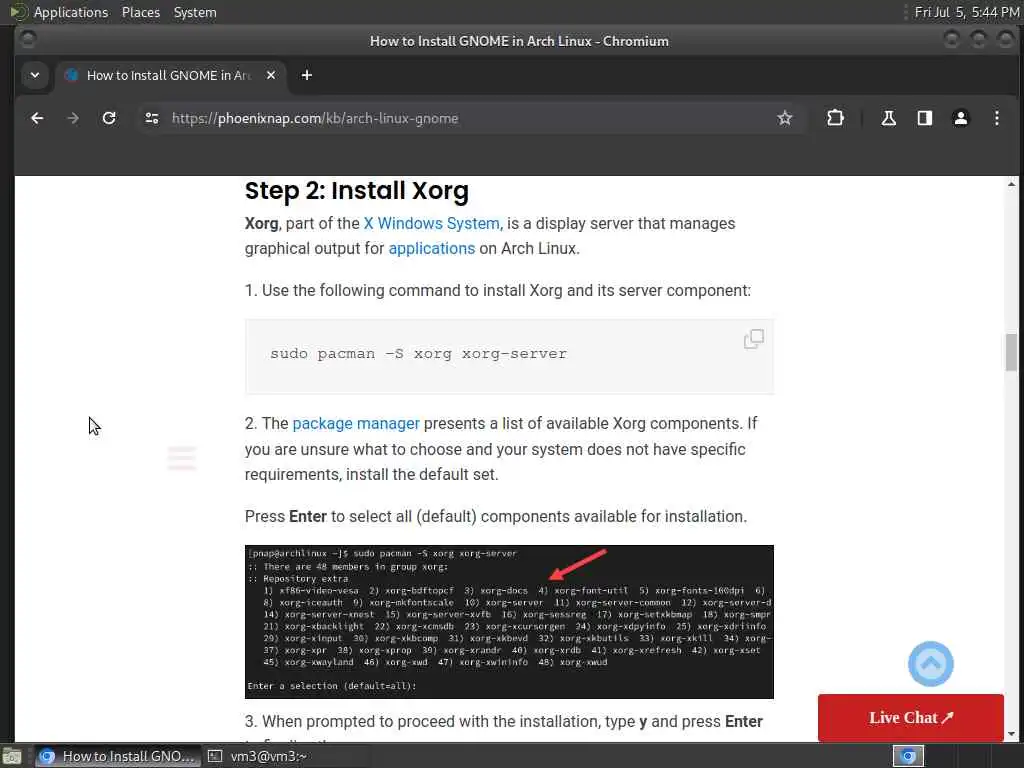This screenshot has height=768, width=1024.
Task: Open Chrome Labs flask icon
Action: (888, 118)
